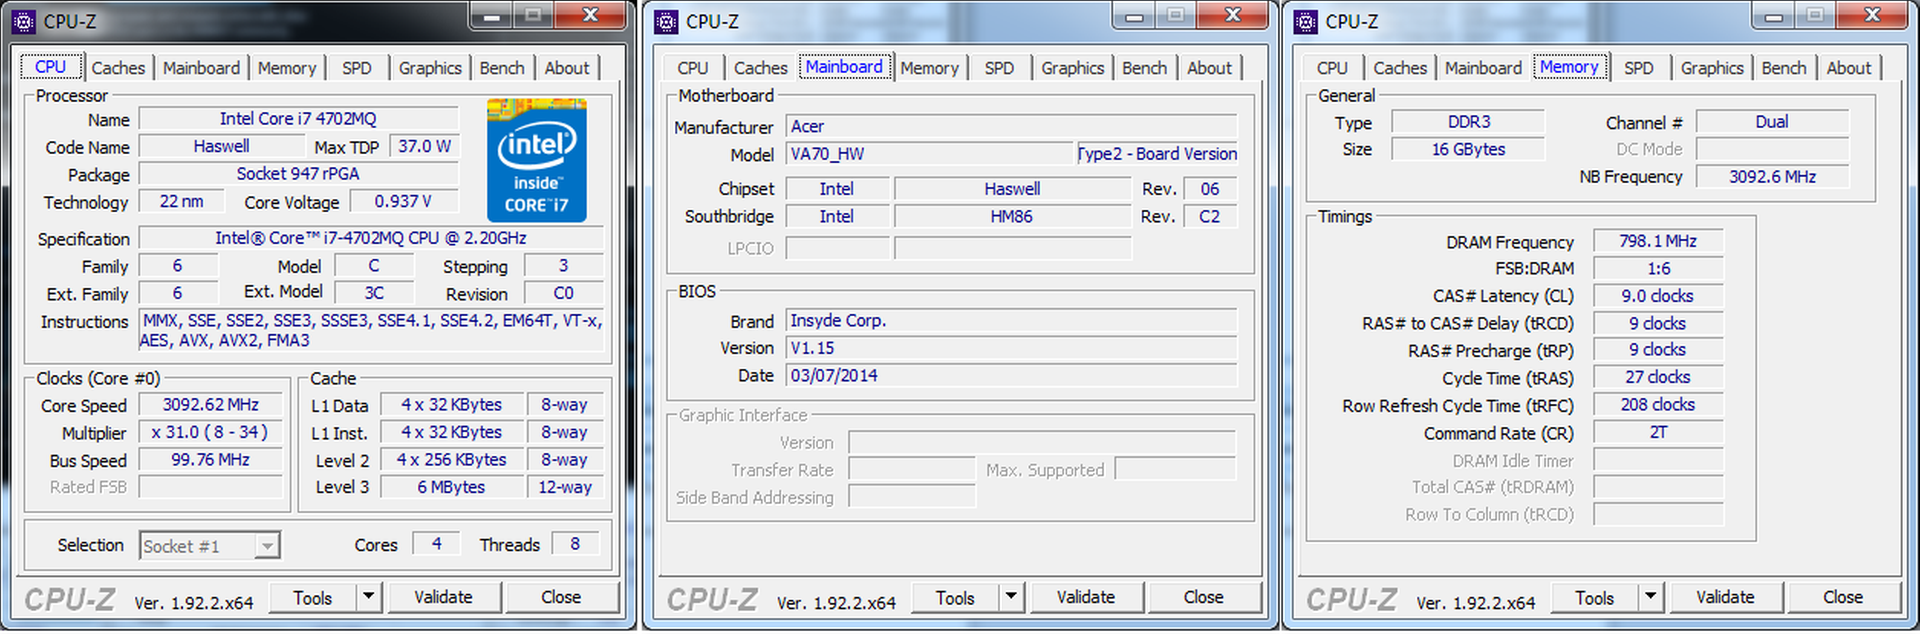Open Caches tab in Memory window
This screenshot has height=639, width=1920.
coord(1400,68)
